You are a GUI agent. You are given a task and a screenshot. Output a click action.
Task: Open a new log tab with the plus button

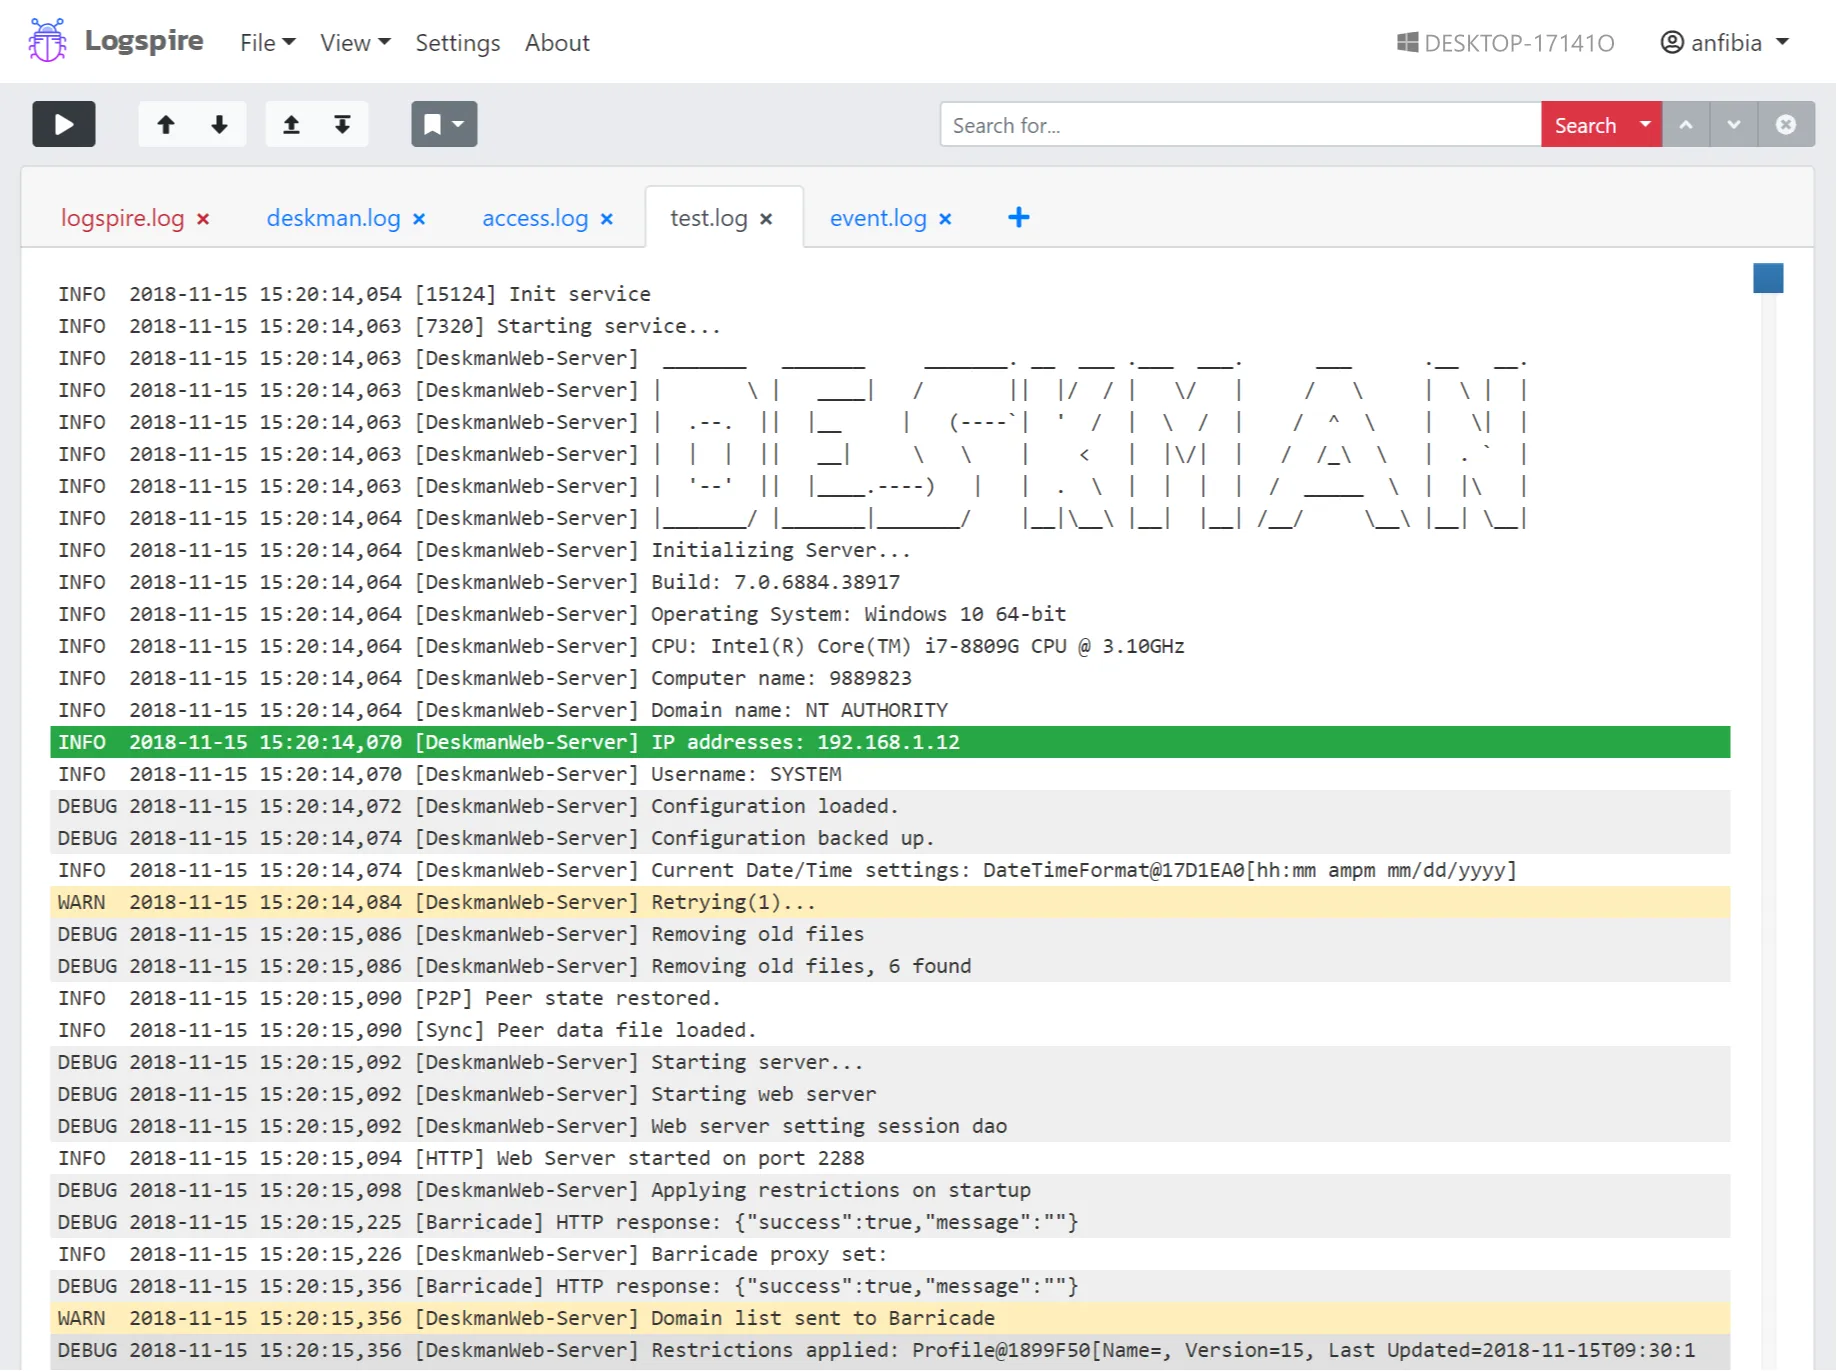(1018, 217)
